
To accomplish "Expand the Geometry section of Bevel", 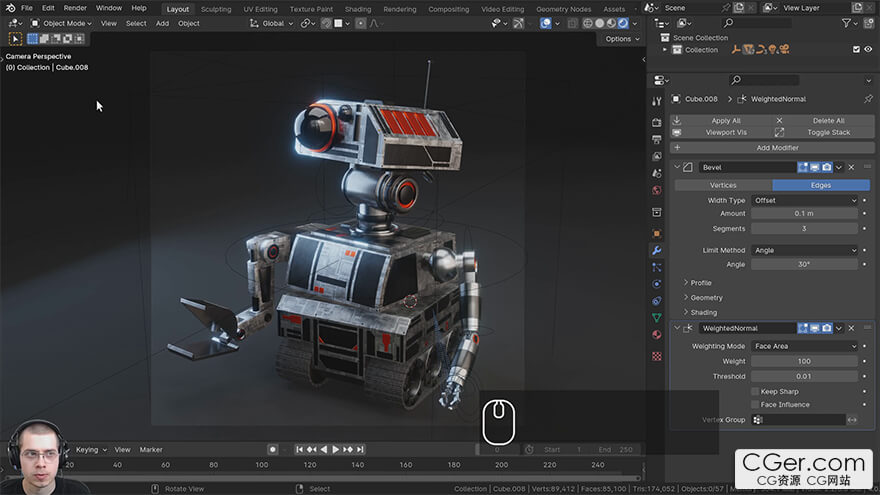I will click(x=706, y=297).
